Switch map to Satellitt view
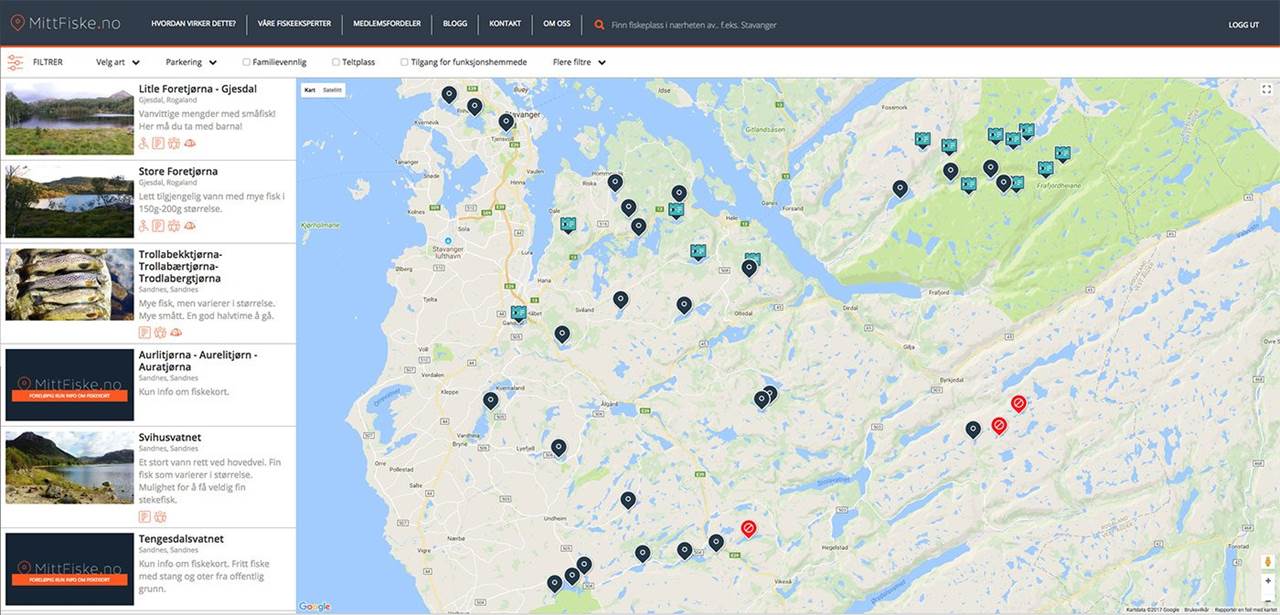This screenshot has height=615, width=1280. pos(332,90)
